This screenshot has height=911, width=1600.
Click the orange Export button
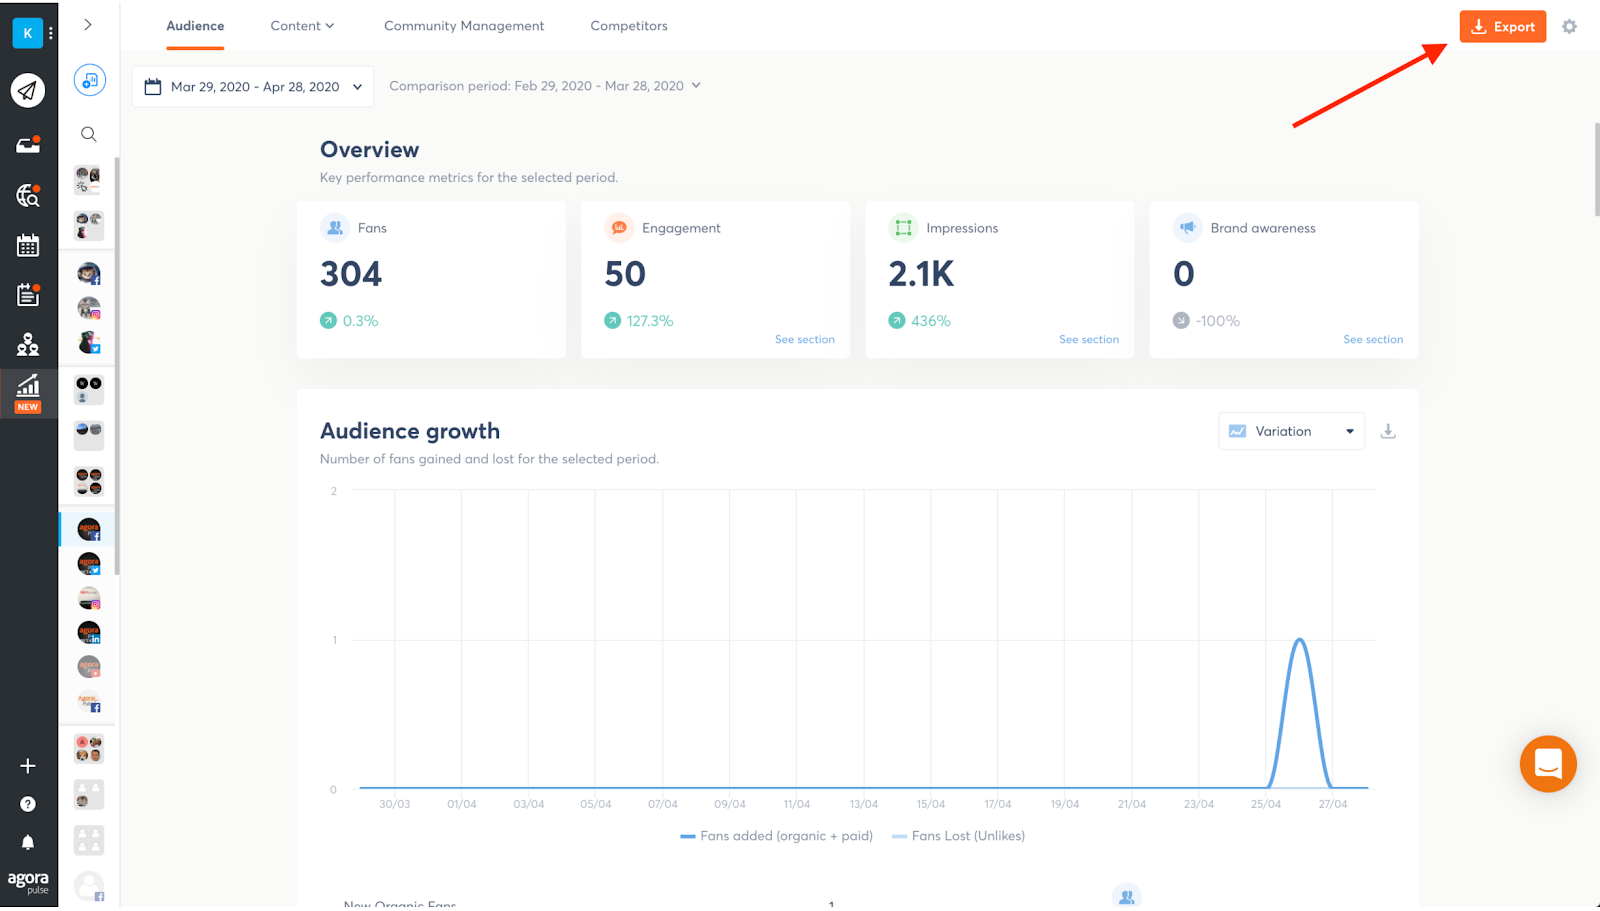click(1502, 27)
